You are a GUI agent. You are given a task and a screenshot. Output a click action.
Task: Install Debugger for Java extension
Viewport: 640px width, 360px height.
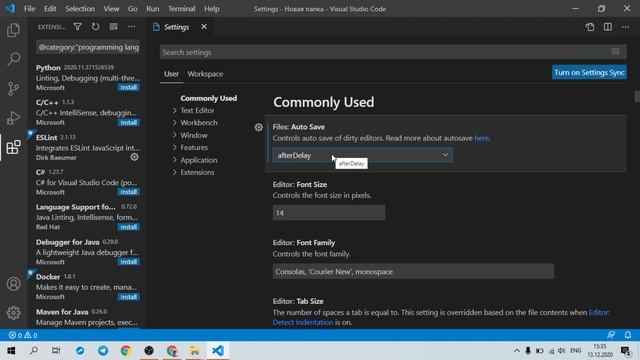(129, 262)
